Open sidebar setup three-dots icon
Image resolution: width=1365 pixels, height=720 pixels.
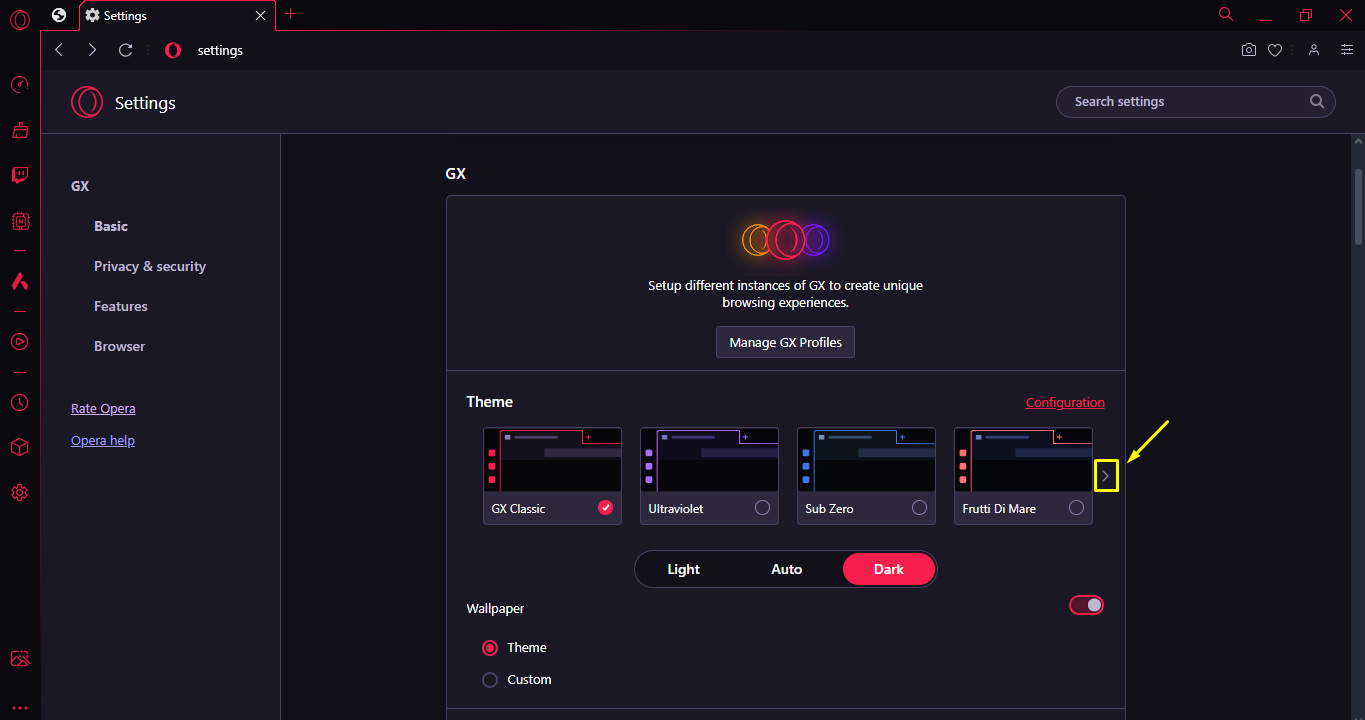tap(19, 707)
